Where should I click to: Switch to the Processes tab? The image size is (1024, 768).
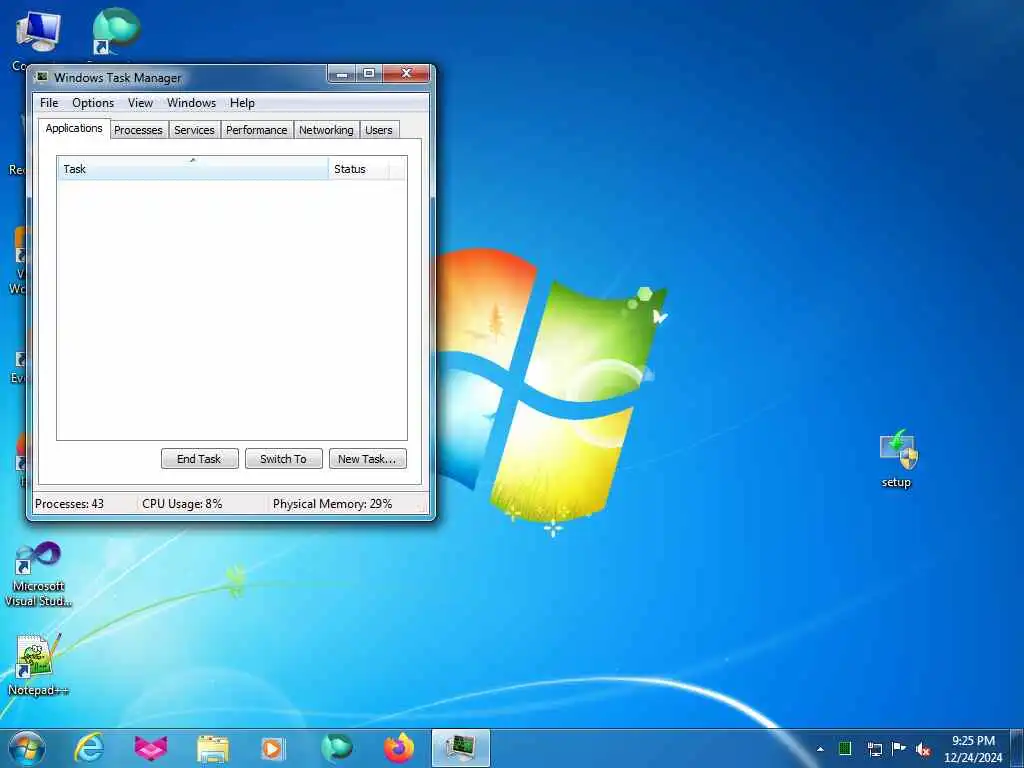(138, 130)
